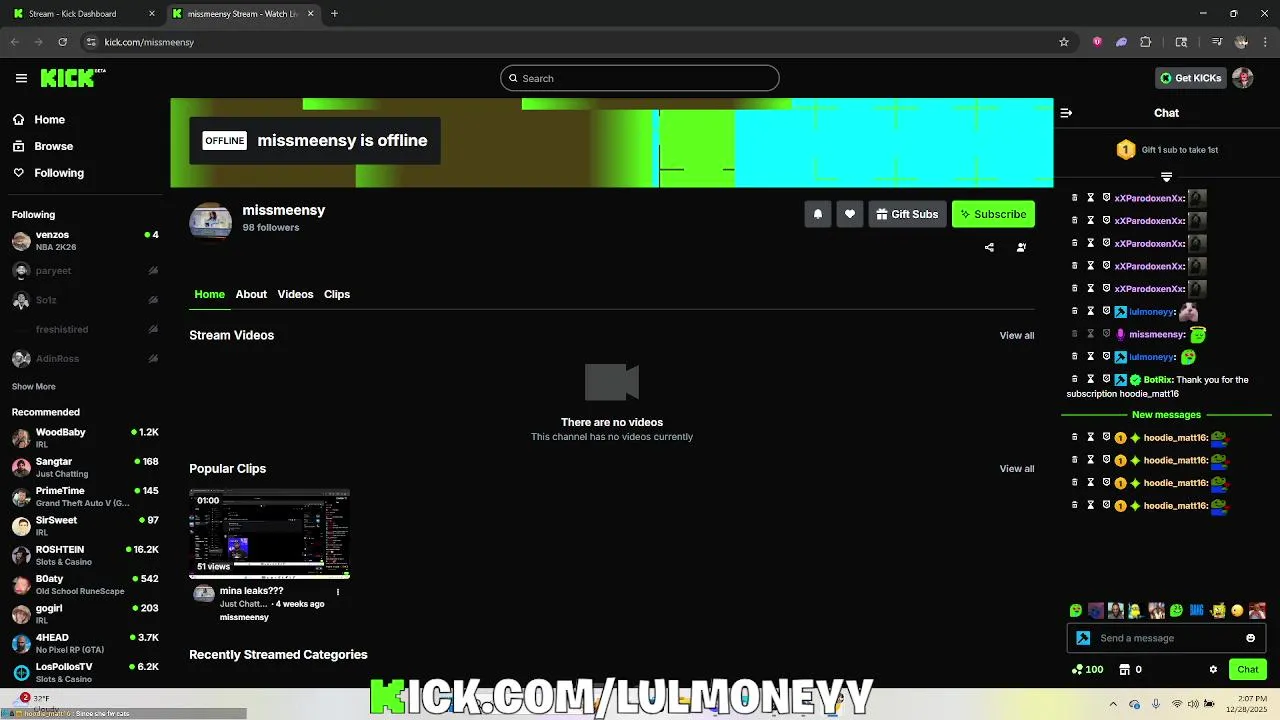This screenshot has width=1280, height=720.
Task: Open the mina leaks clip thumbnail
Action: click(270, 534)
